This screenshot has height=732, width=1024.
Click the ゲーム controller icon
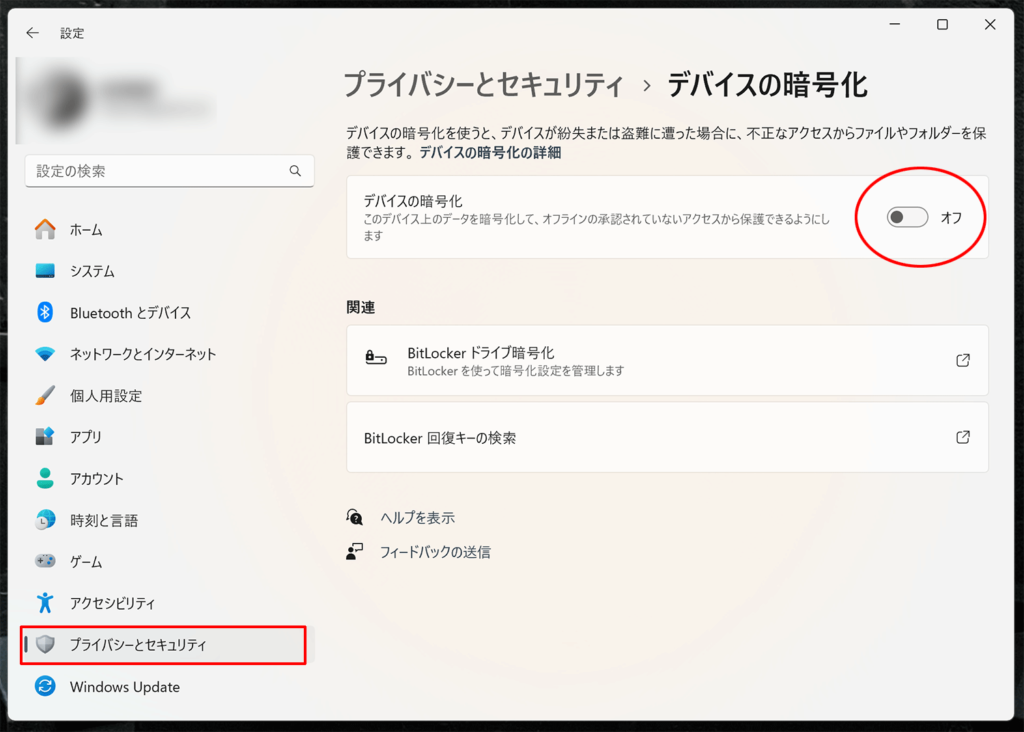click(45, 562)
